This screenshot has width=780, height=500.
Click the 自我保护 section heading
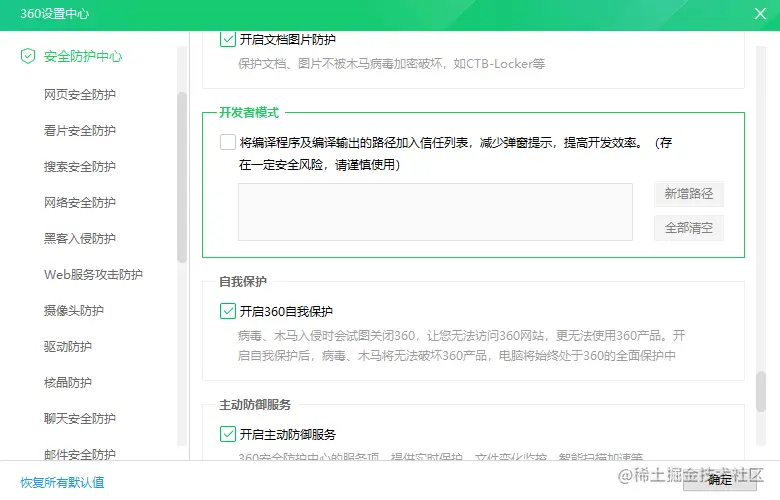click(243, 282)
